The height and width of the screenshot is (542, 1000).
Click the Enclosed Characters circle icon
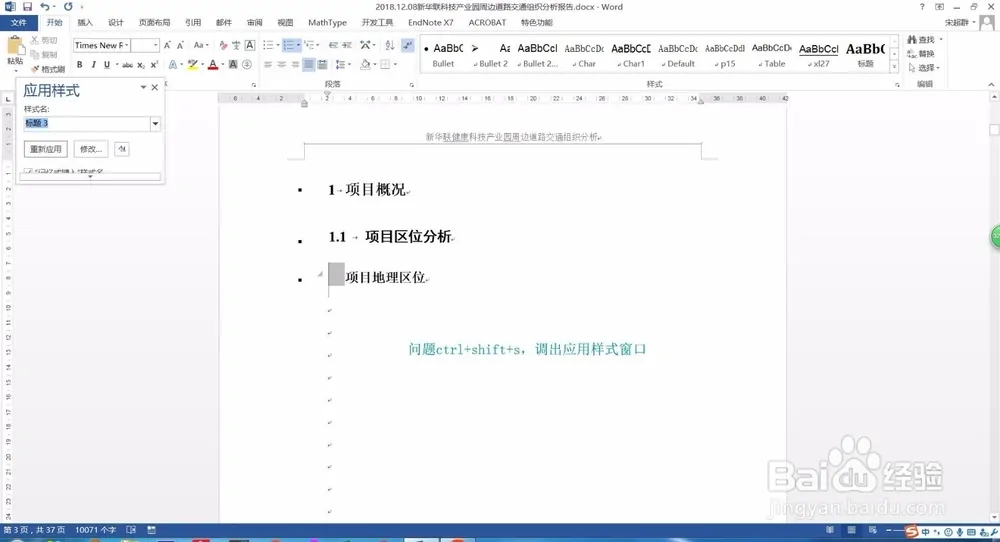coord(247,64)
